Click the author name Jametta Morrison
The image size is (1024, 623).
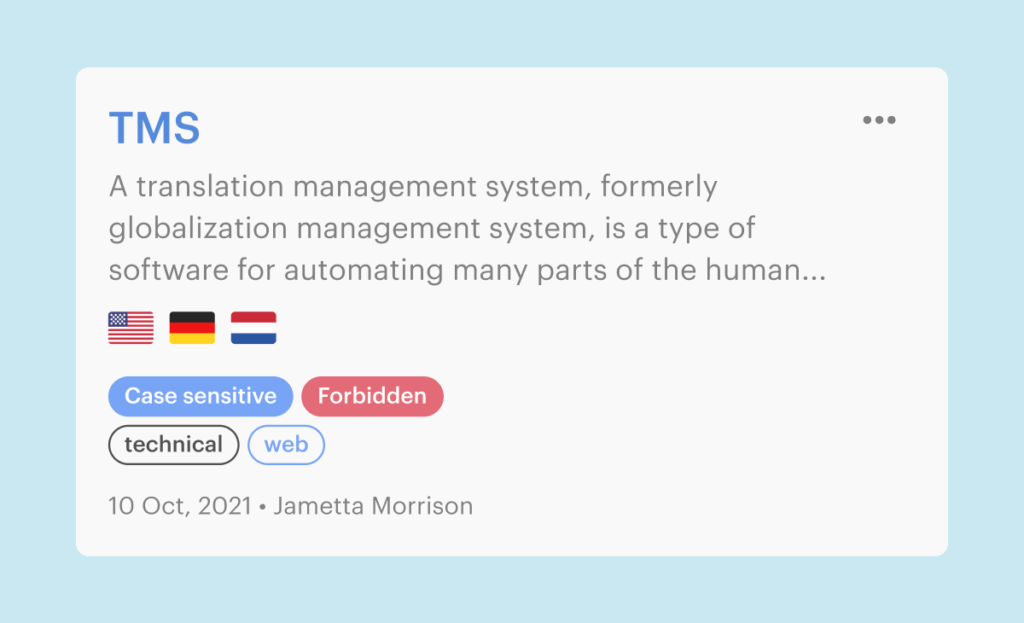point(373,506)
